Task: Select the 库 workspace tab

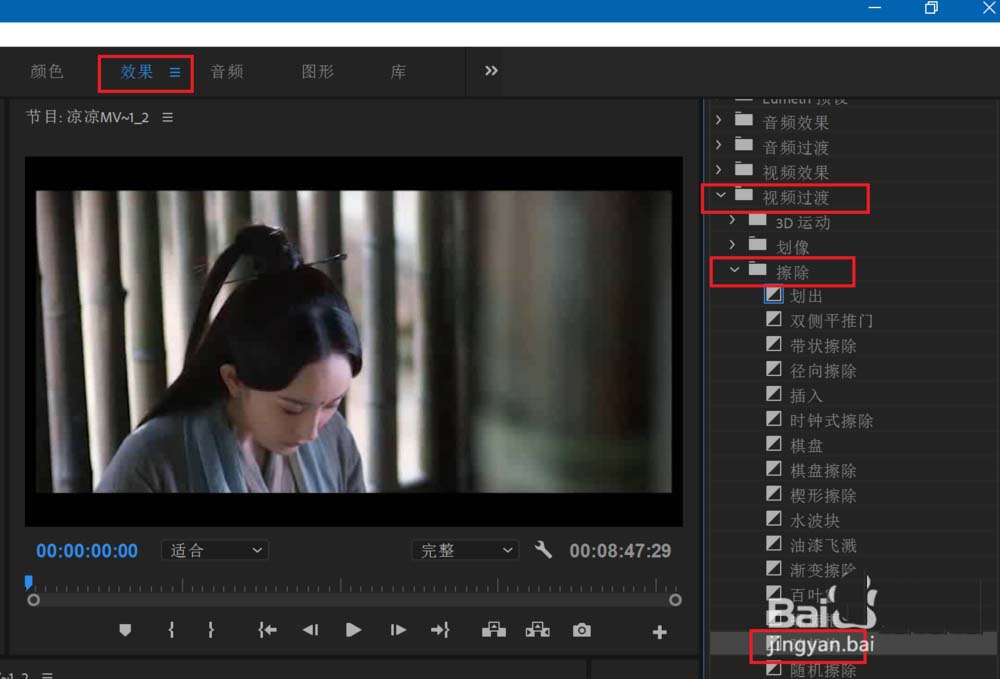Action: click(x=399, y=71)
